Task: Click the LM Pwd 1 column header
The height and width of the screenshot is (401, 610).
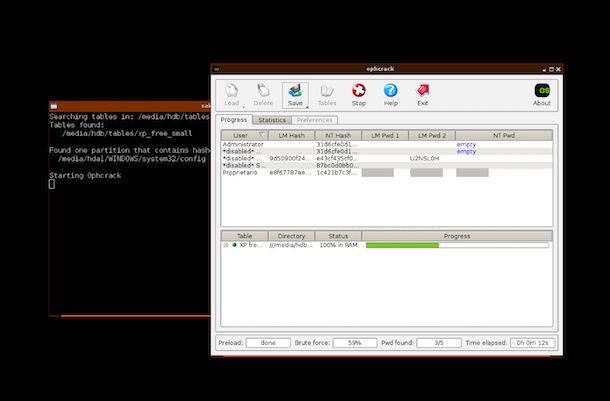Action: (x=385, y=135)
